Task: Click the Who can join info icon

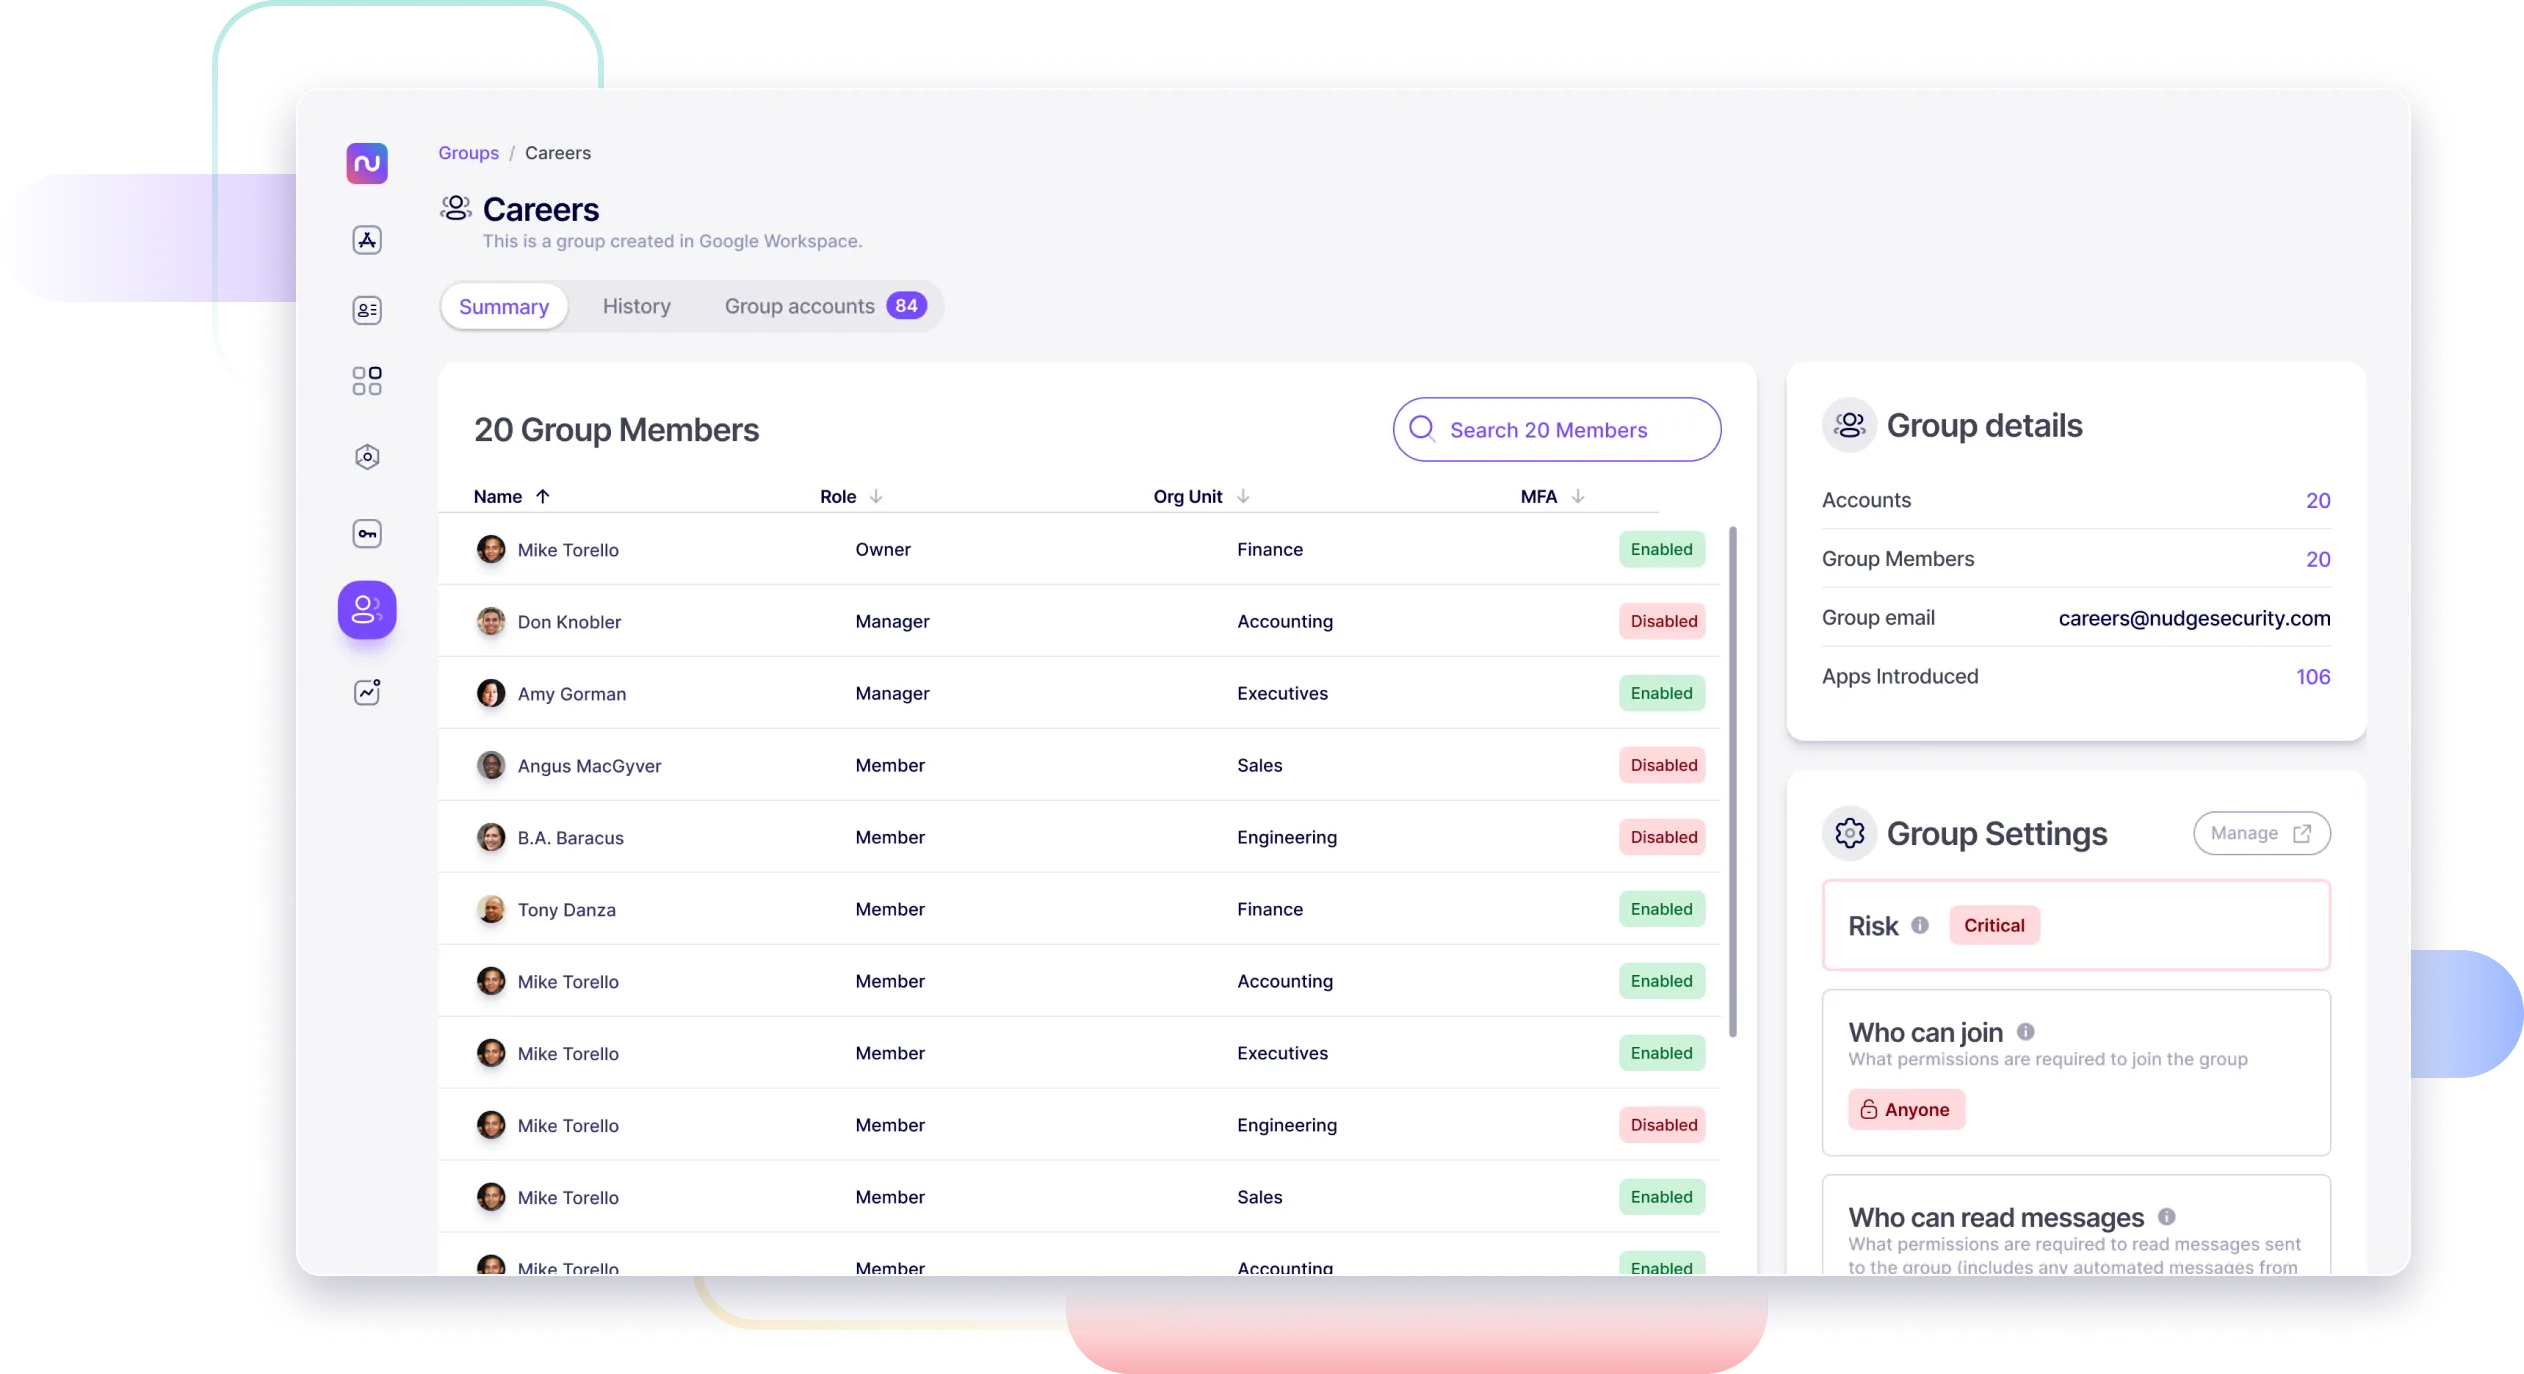Action: click(x=2027, y=1032)
